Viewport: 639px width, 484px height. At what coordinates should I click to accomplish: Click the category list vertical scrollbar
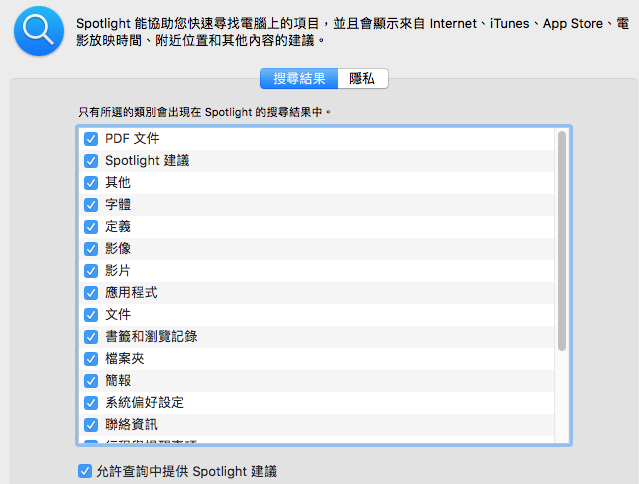click(x=562, y=240)
